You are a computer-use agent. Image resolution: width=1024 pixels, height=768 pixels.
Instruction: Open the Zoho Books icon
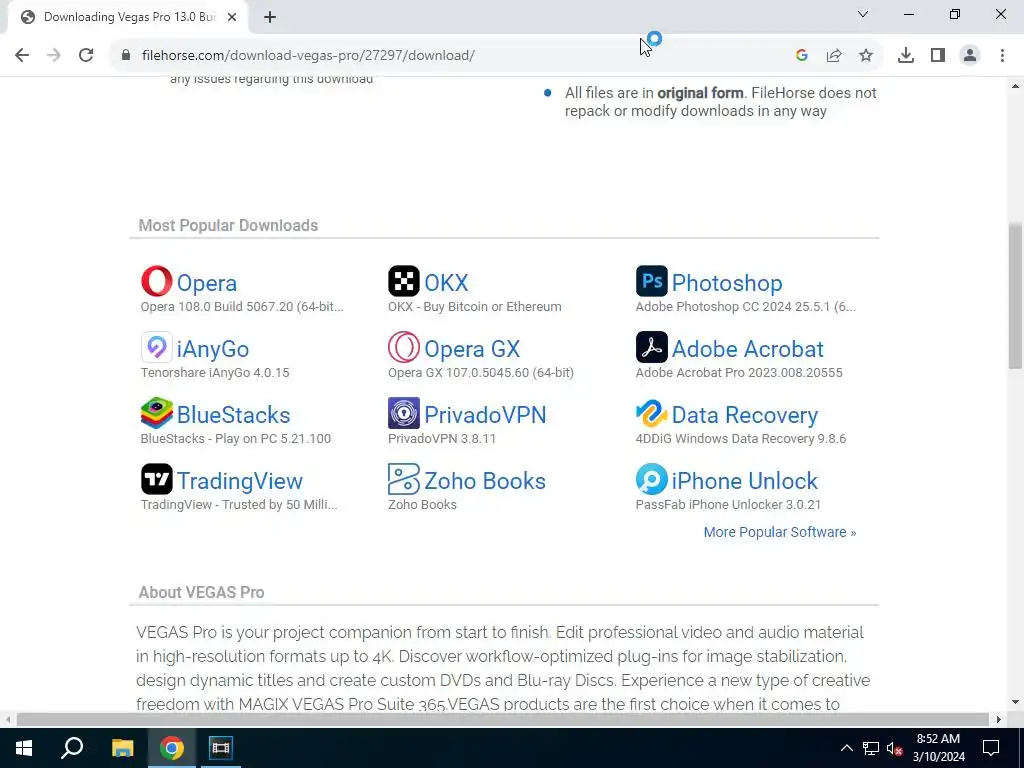pos(404,479)
